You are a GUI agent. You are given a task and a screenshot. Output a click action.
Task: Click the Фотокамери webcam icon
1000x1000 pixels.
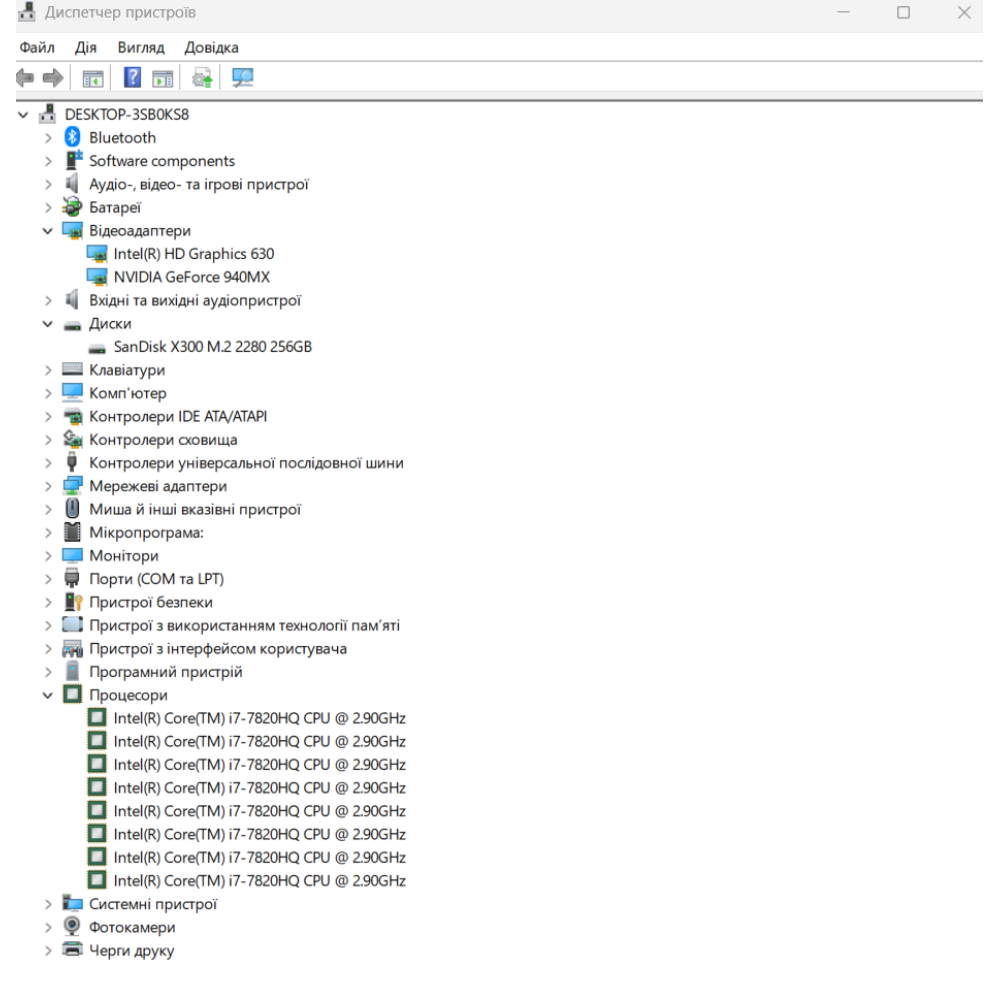(72, 927)
